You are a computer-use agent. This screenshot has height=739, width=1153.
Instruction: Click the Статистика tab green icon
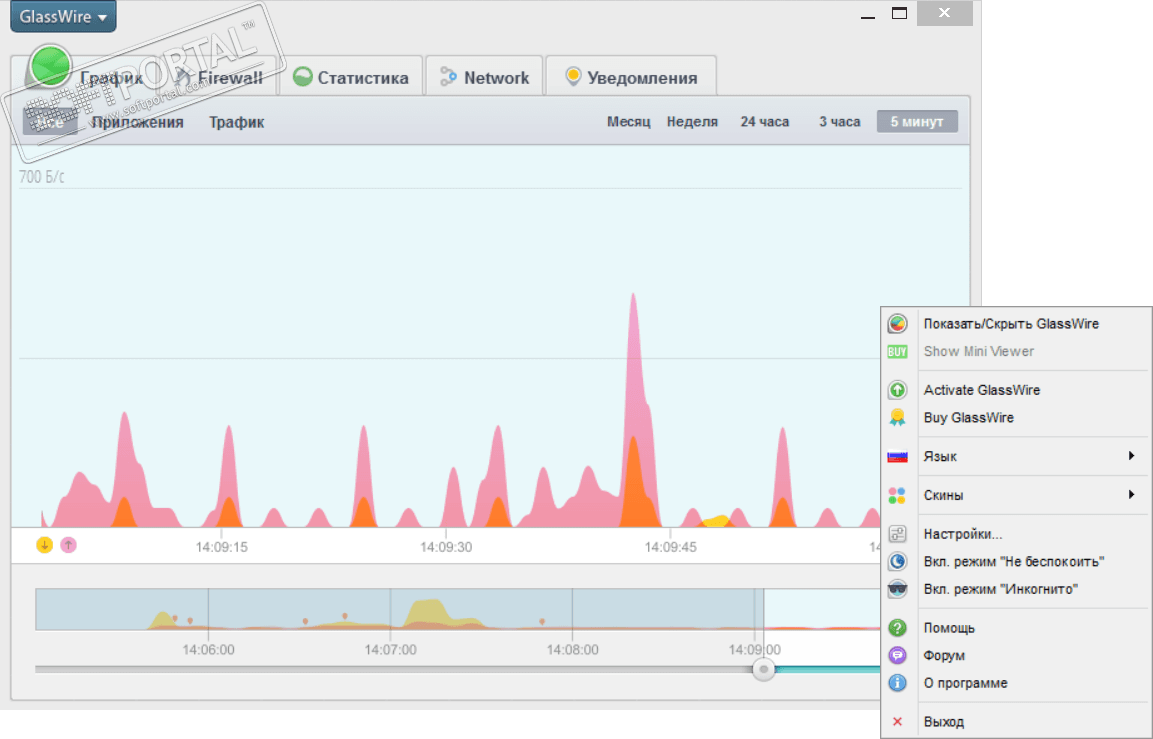[302, 76]
